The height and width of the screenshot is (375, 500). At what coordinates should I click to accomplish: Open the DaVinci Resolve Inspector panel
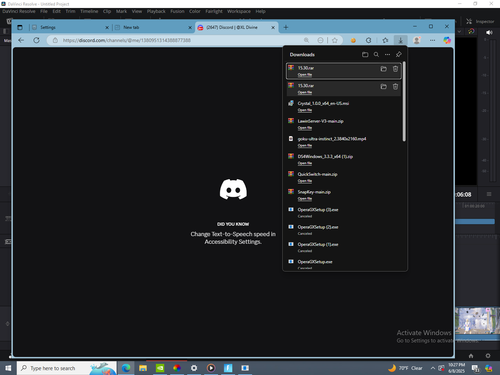point(480,21)
